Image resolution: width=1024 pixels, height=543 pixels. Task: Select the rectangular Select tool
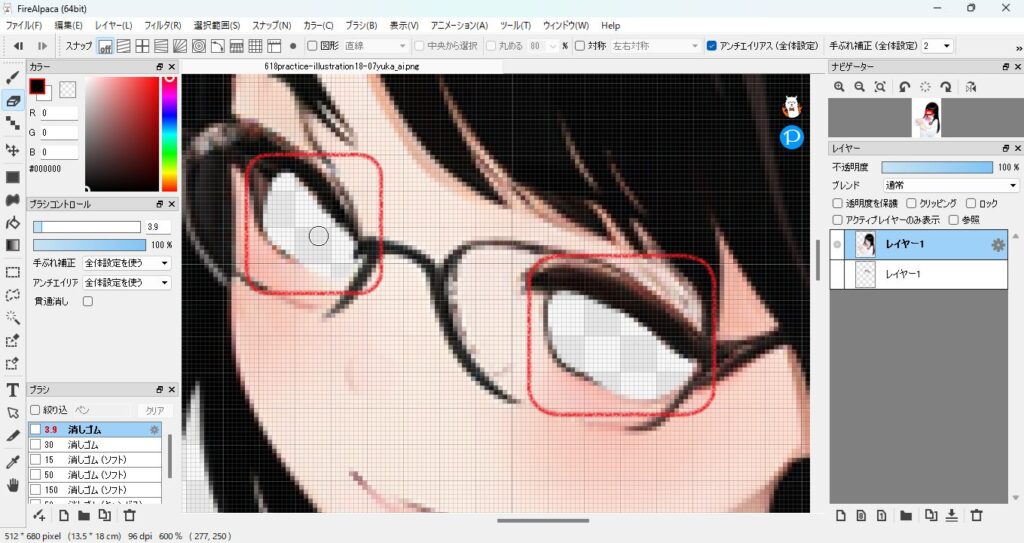12,272
